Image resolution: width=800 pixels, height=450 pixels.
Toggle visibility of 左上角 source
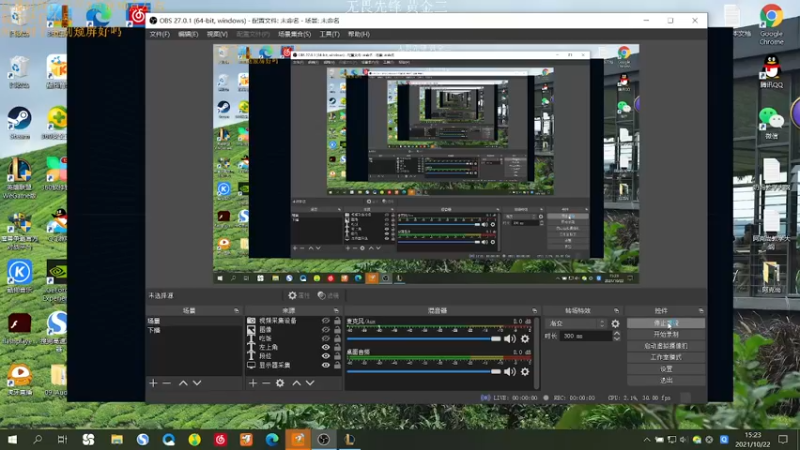[326, 347]
